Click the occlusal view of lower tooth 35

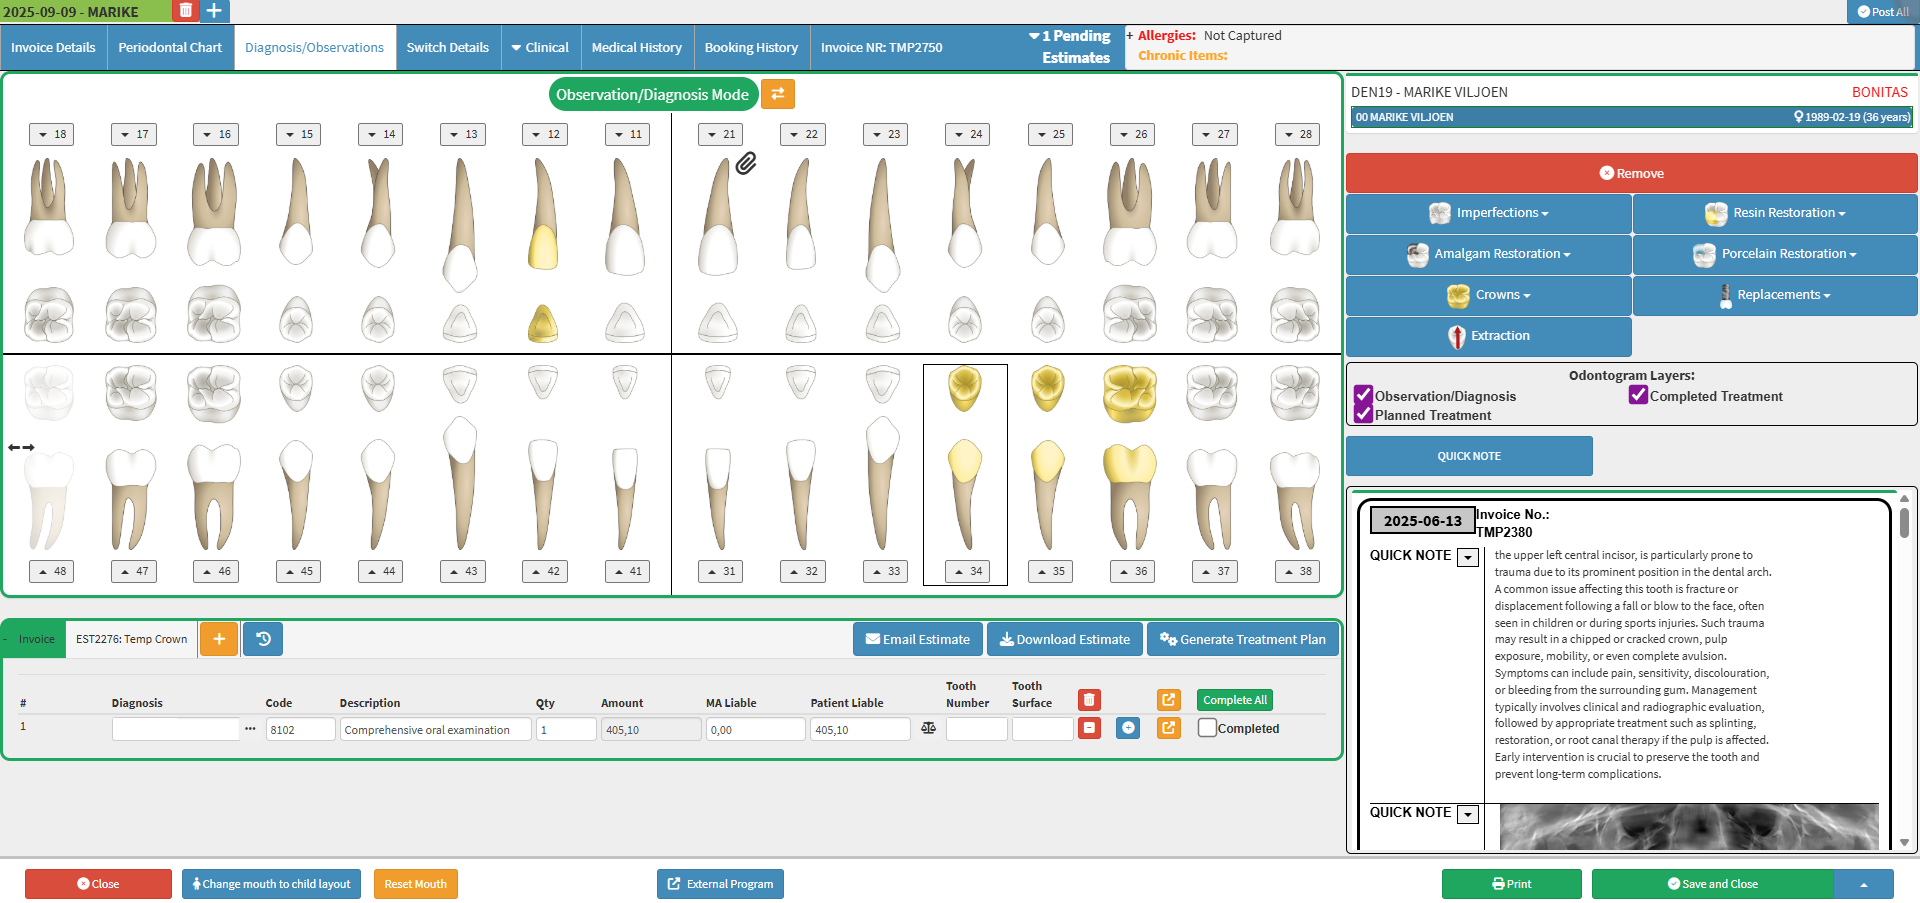click(1047, 389)
